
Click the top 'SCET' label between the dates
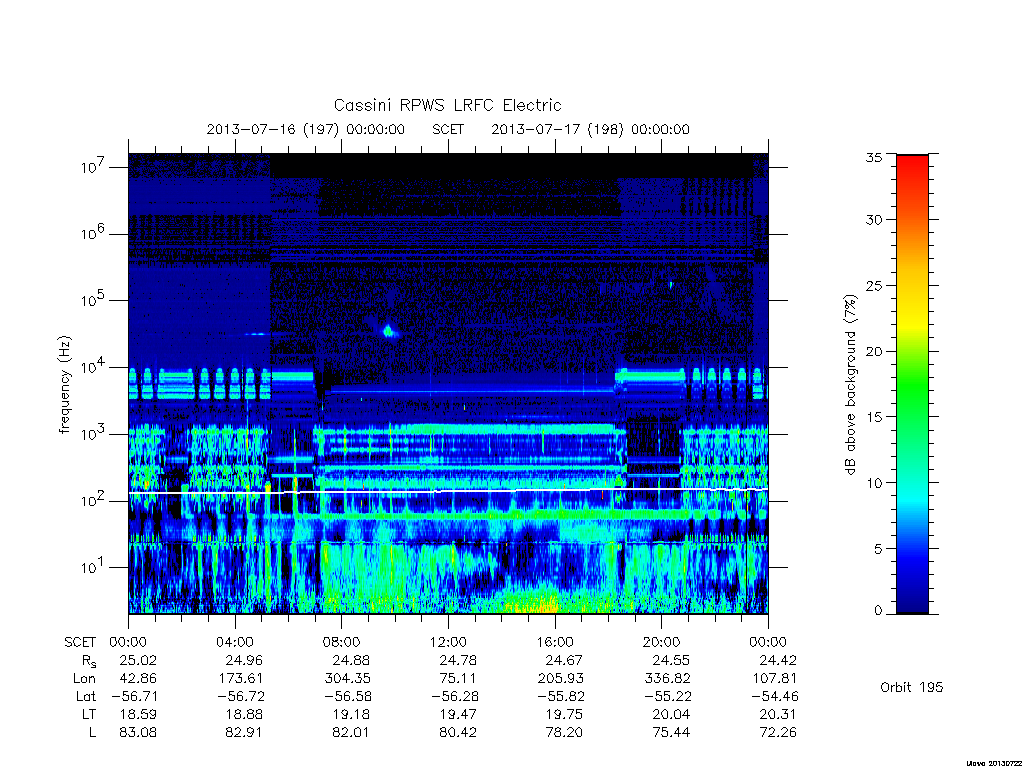pyautogui.click(x=448, y=129)
